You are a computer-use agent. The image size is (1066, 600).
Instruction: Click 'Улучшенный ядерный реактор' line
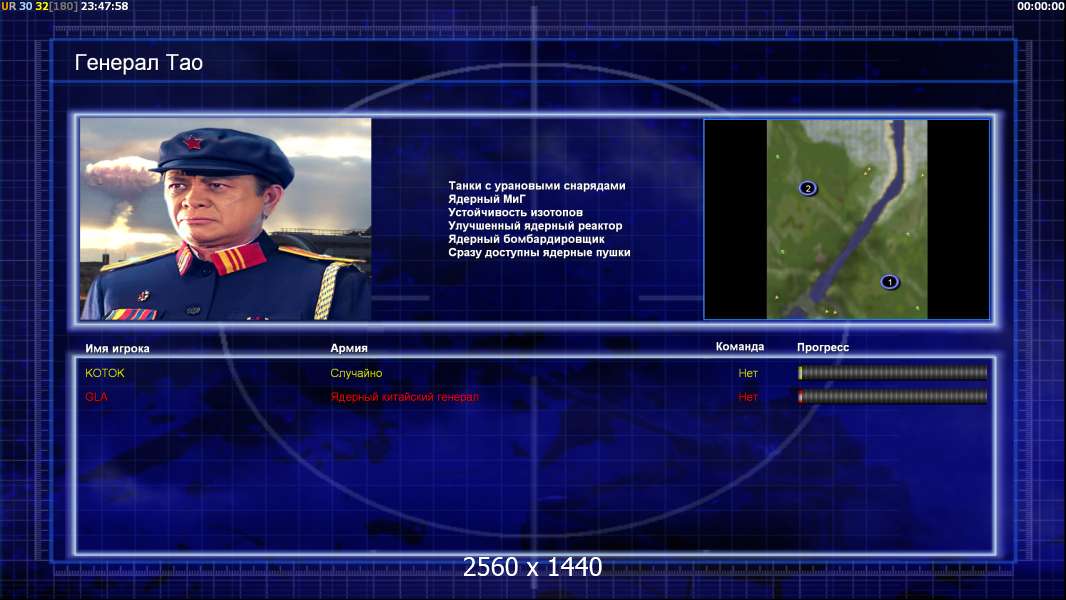[x=535, y=226]
